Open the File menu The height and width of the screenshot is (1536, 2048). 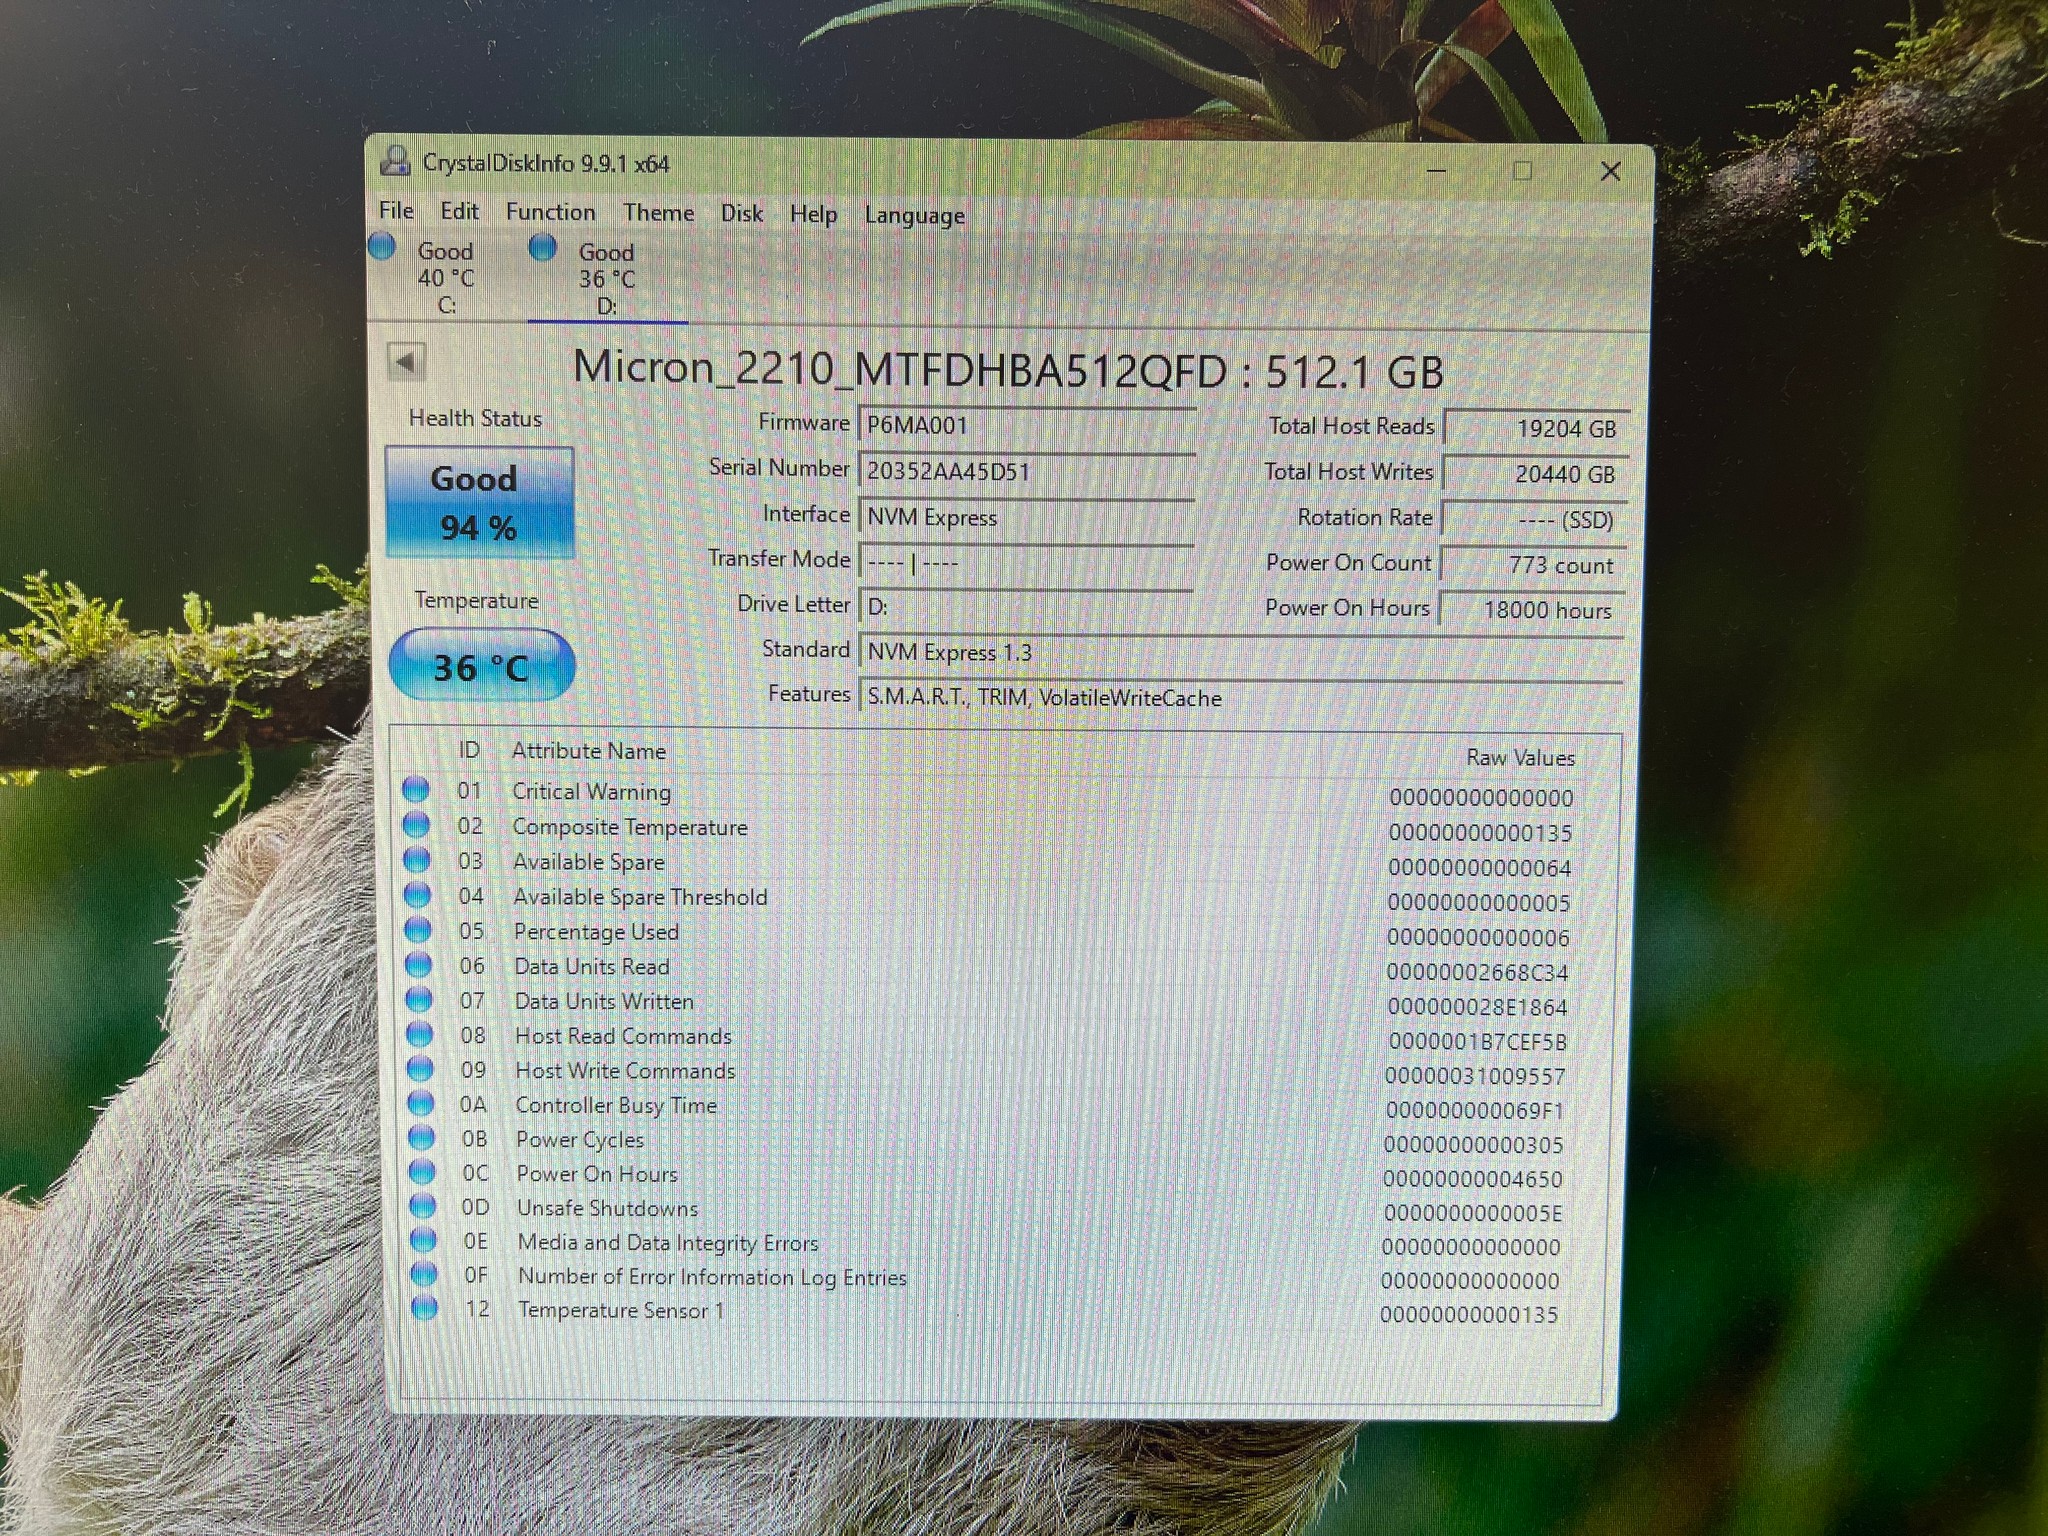(396, 211)
